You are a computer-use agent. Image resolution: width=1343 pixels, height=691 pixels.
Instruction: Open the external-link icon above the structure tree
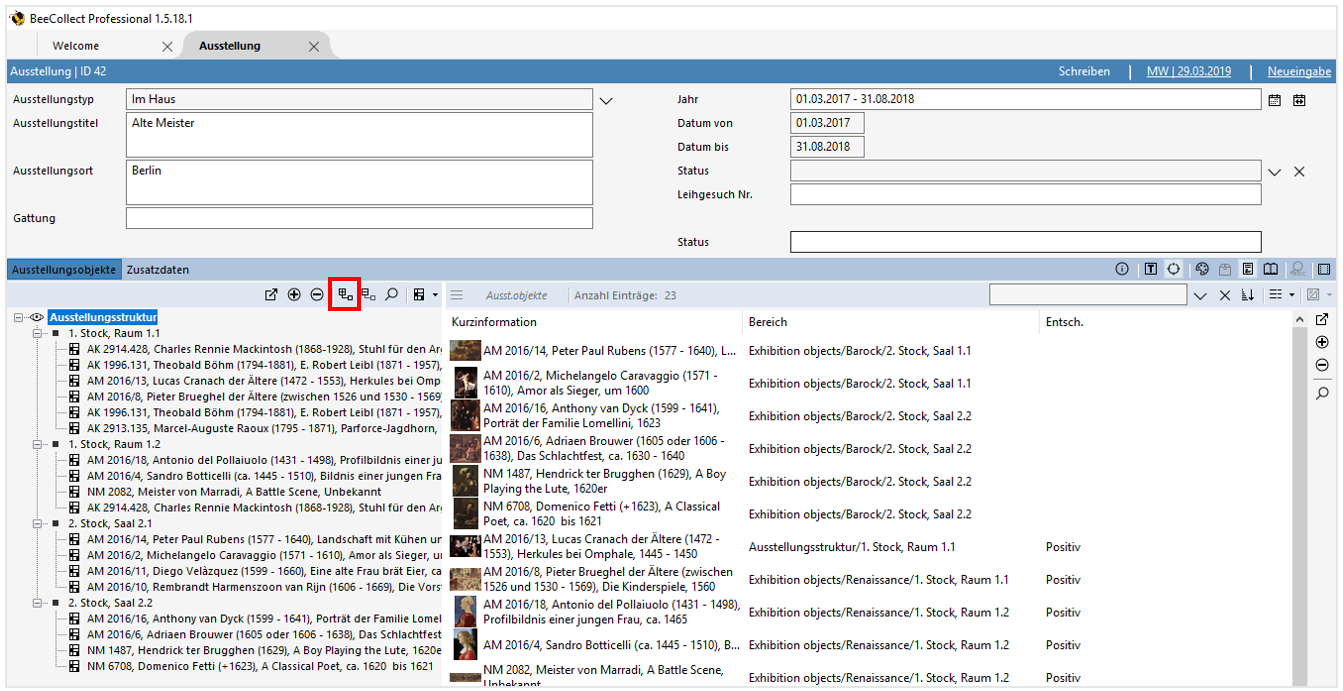[271, 294]
